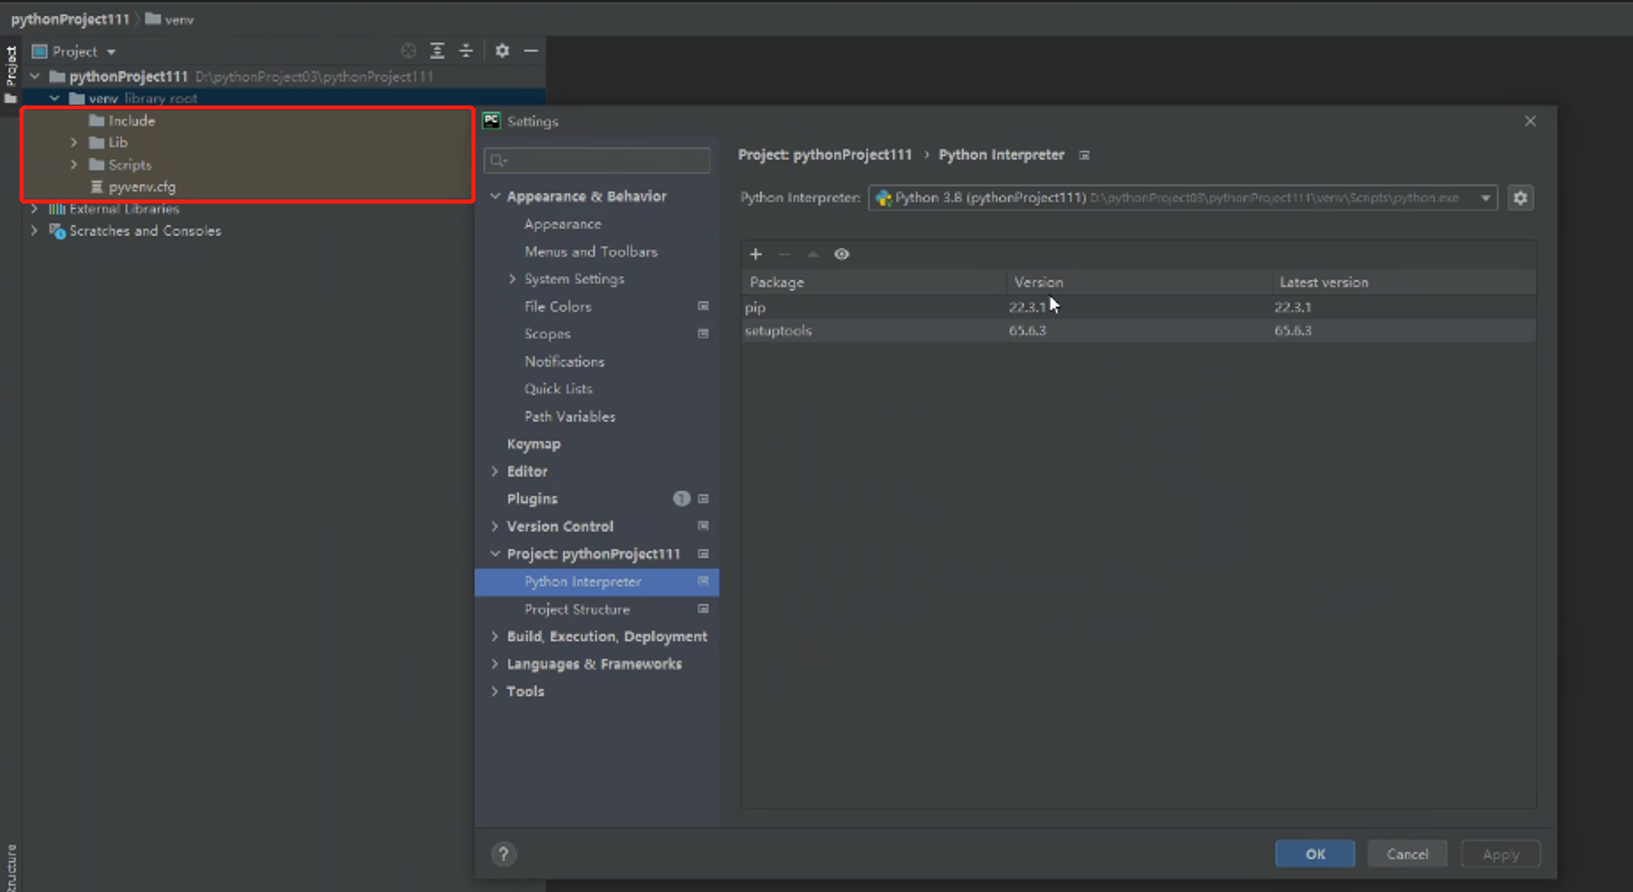Click project-level icon next to Project Structure
The height and width of the screenshot is (892, 1633).
703,609
